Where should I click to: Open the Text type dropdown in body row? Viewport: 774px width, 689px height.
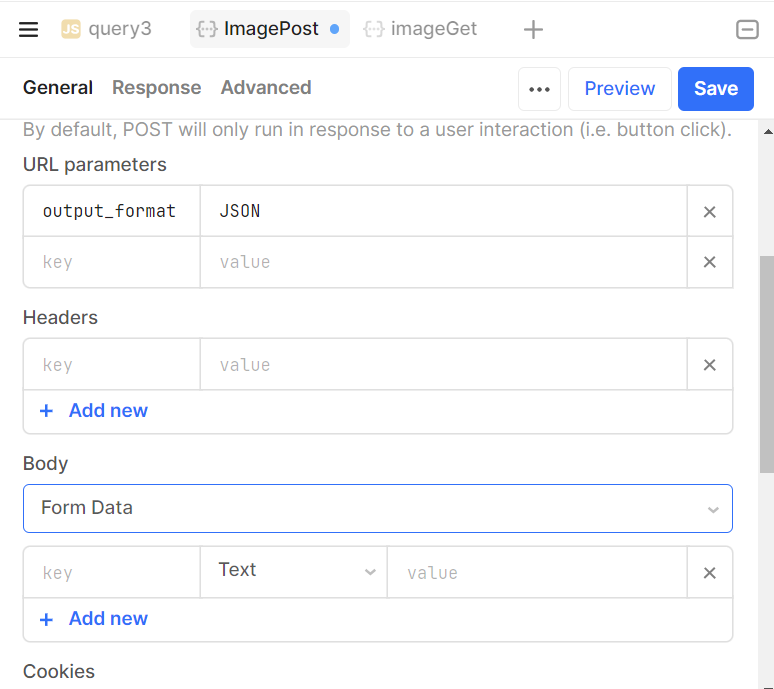click(294, 571)
